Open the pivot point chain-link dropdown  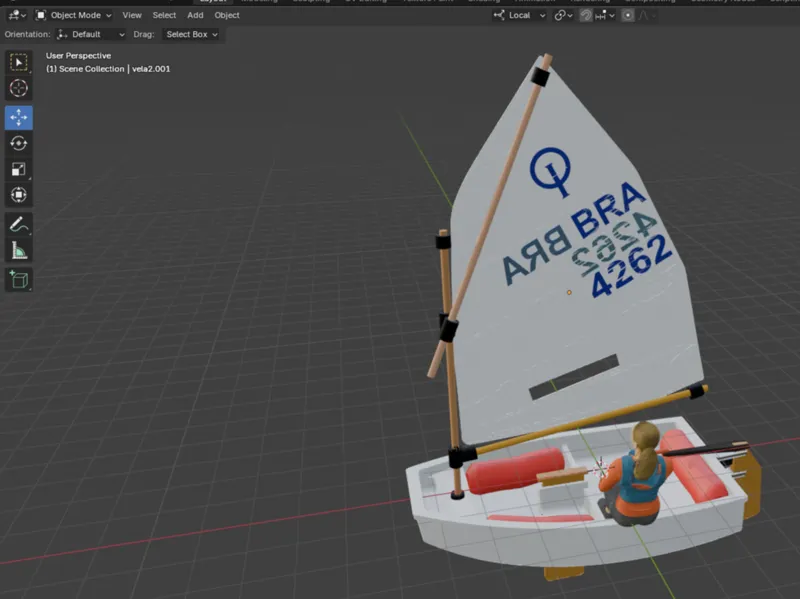(563, 15)
